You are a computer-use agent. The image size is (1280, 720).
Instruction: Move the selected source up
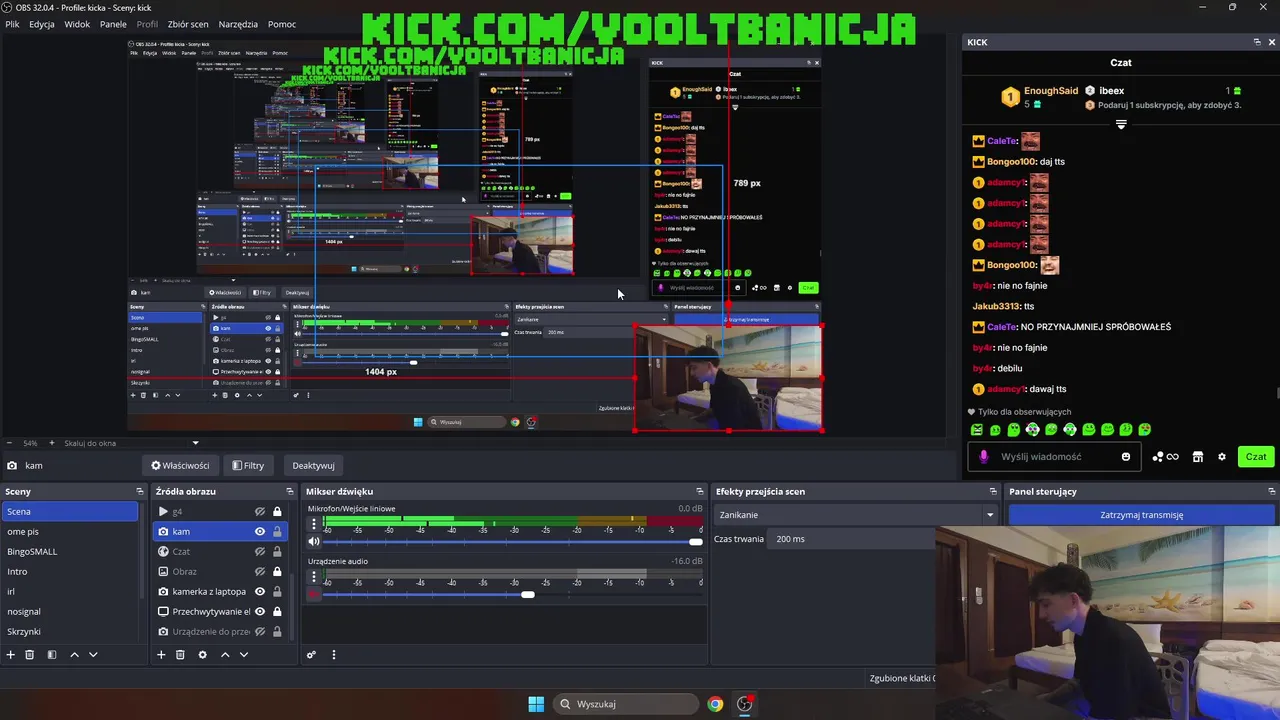tap(225, 655)
